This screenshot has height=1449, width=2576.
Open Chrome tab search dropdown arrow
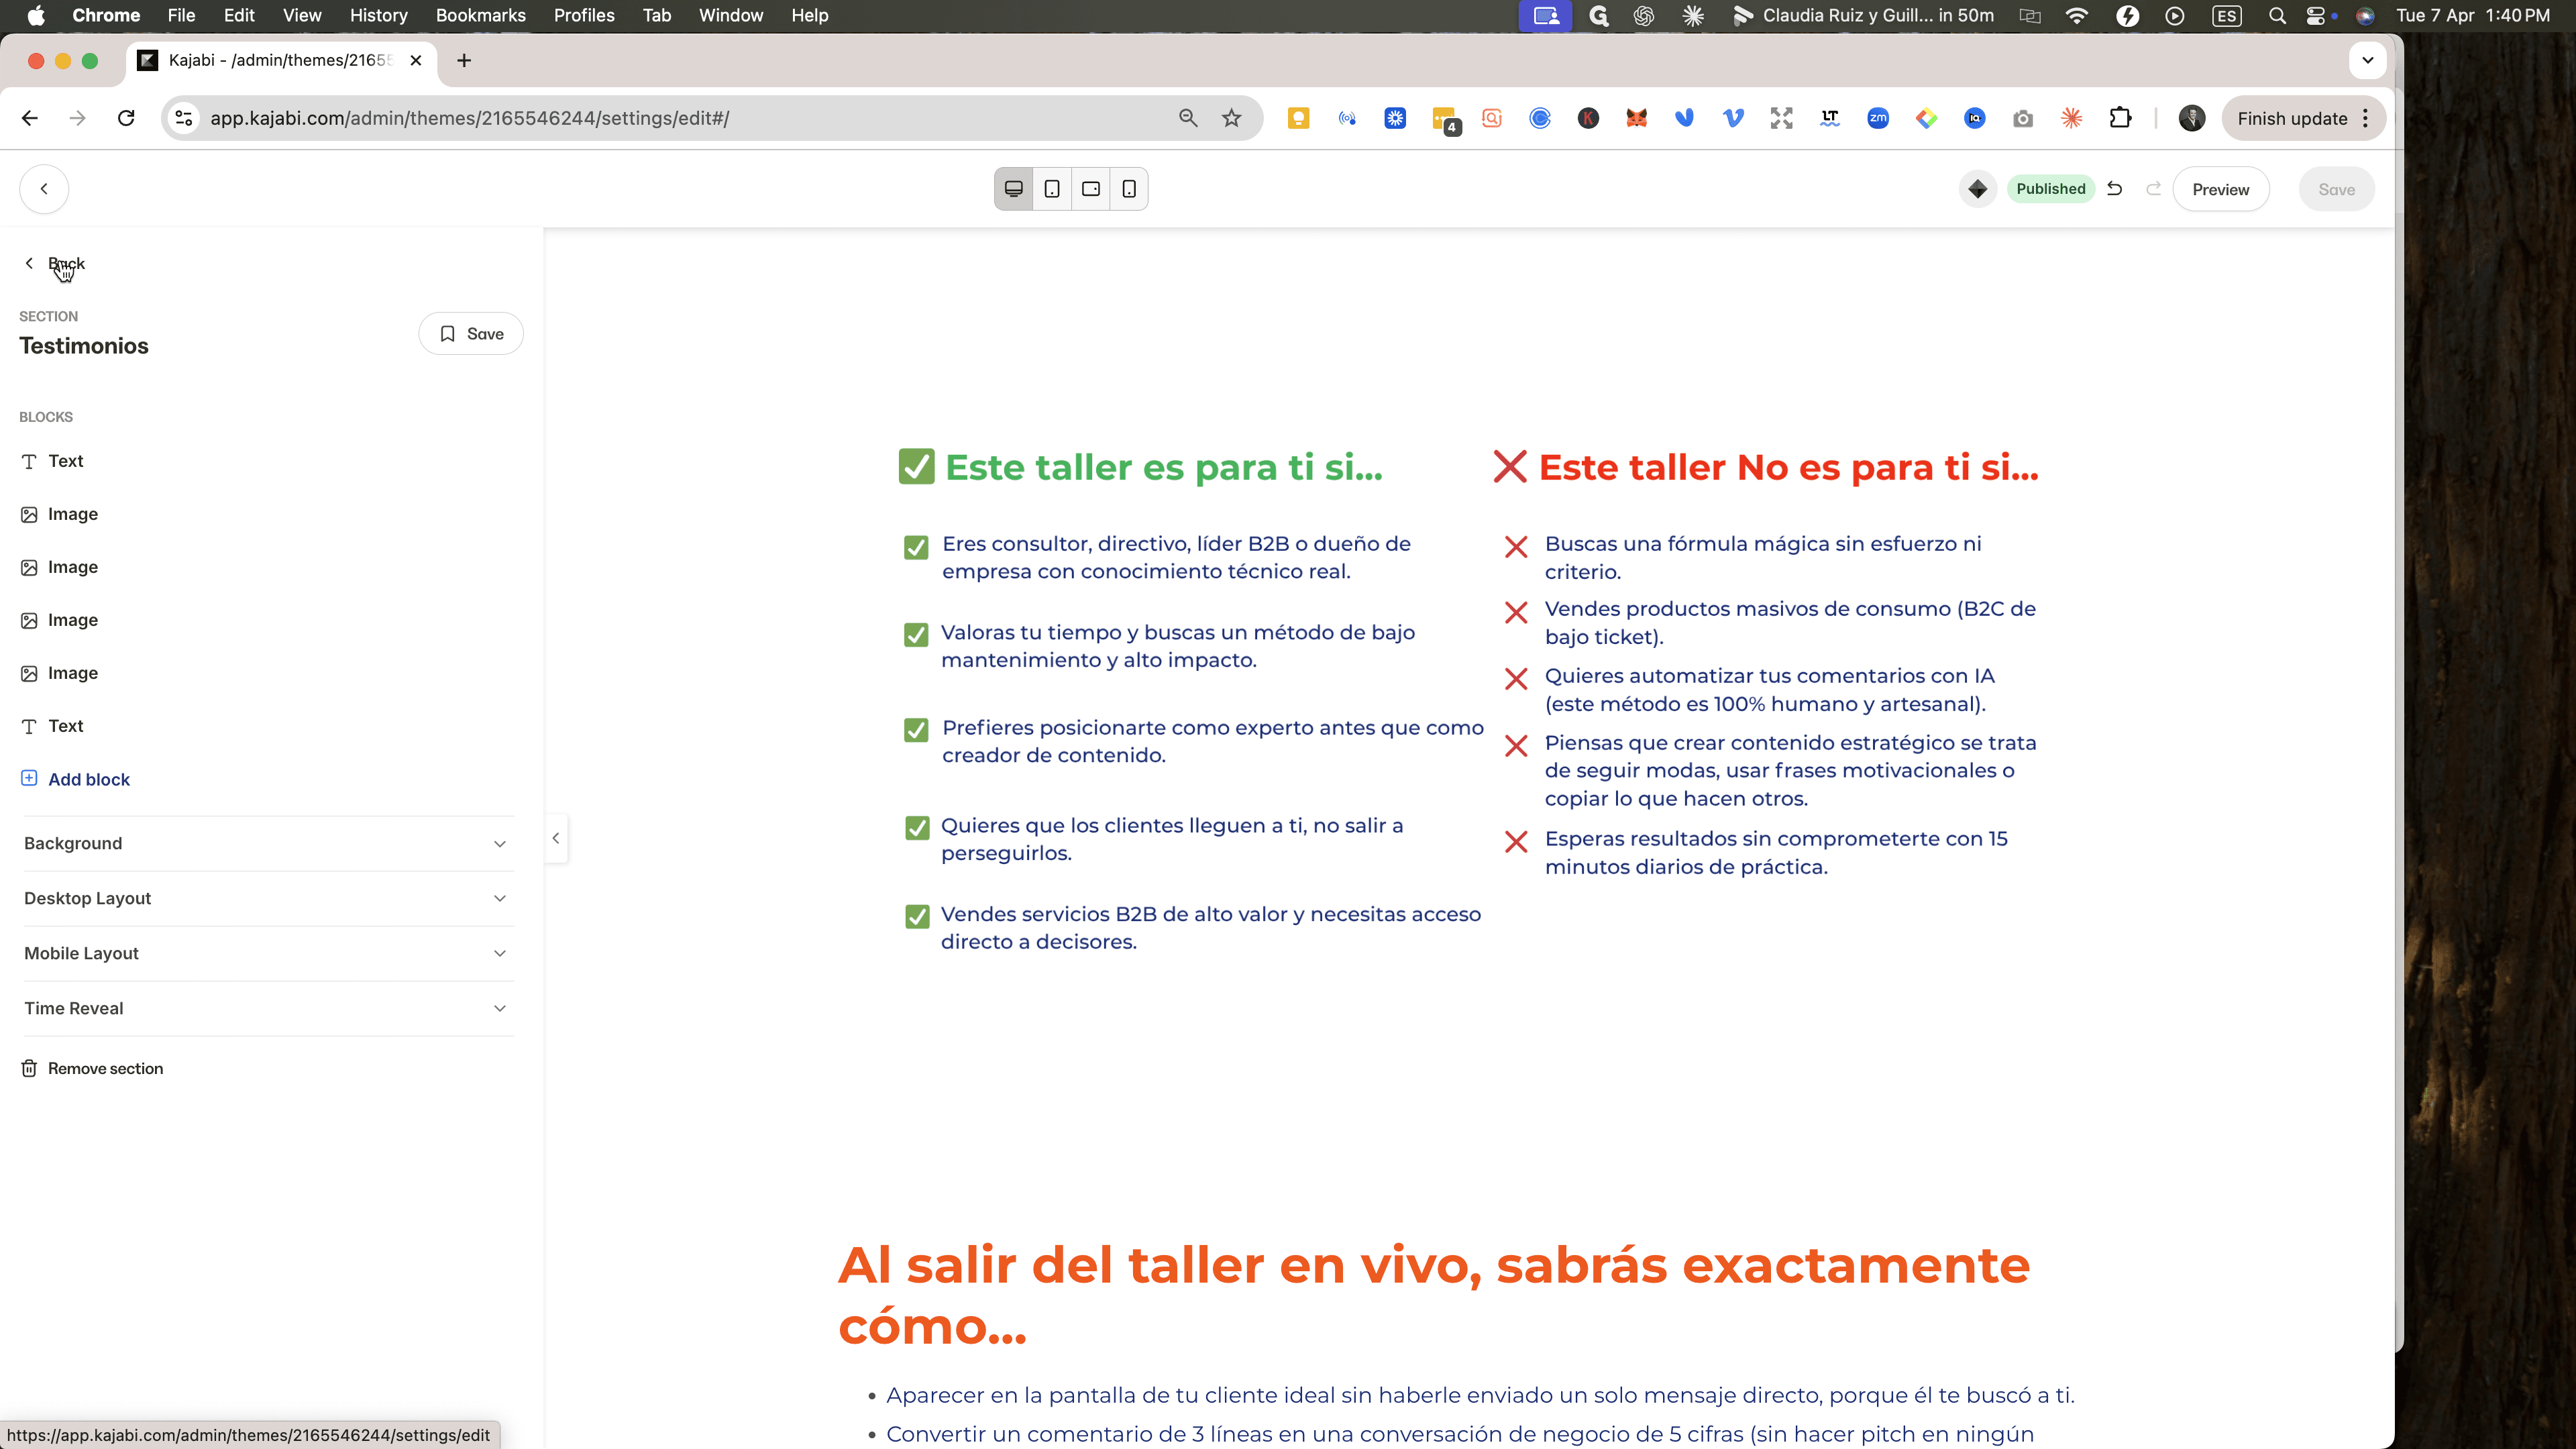point(2367,60)
